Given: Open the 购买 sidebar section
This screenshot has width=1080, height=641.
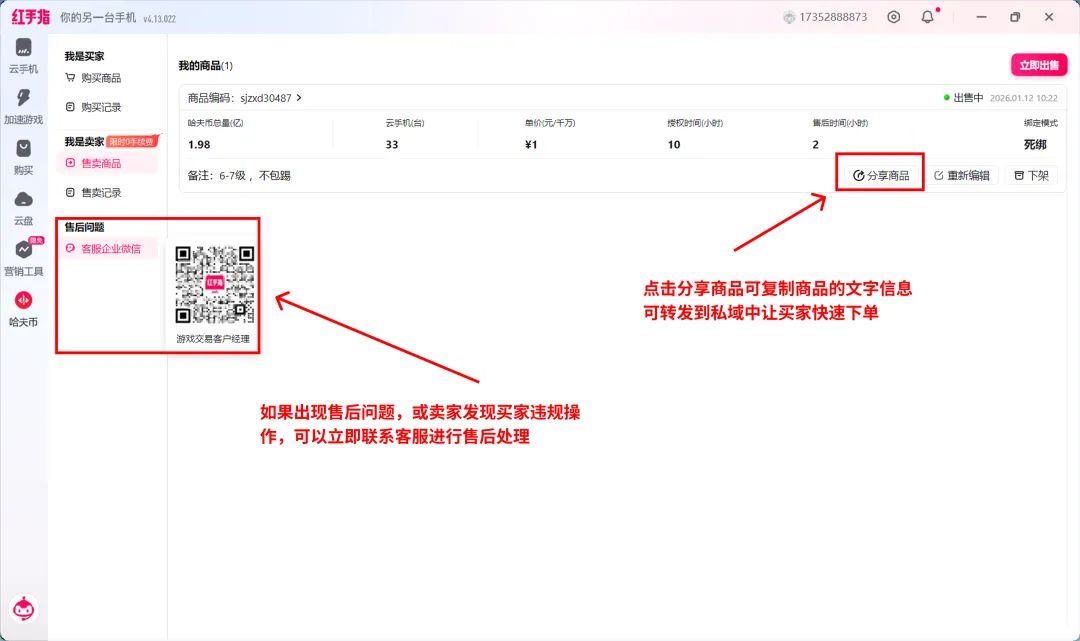Looking at the screenshot, I should point(23,158).
